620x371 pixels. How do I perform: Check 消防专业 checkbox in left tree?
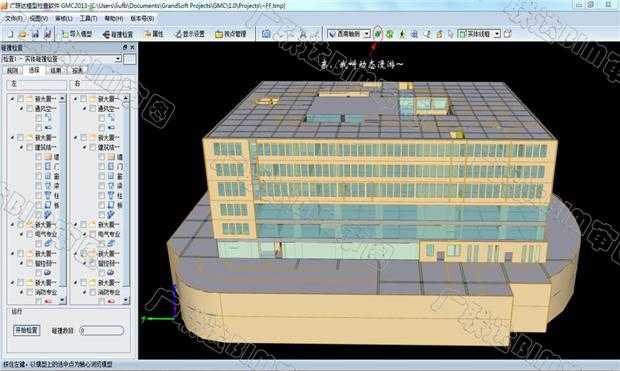coord(30,292)
